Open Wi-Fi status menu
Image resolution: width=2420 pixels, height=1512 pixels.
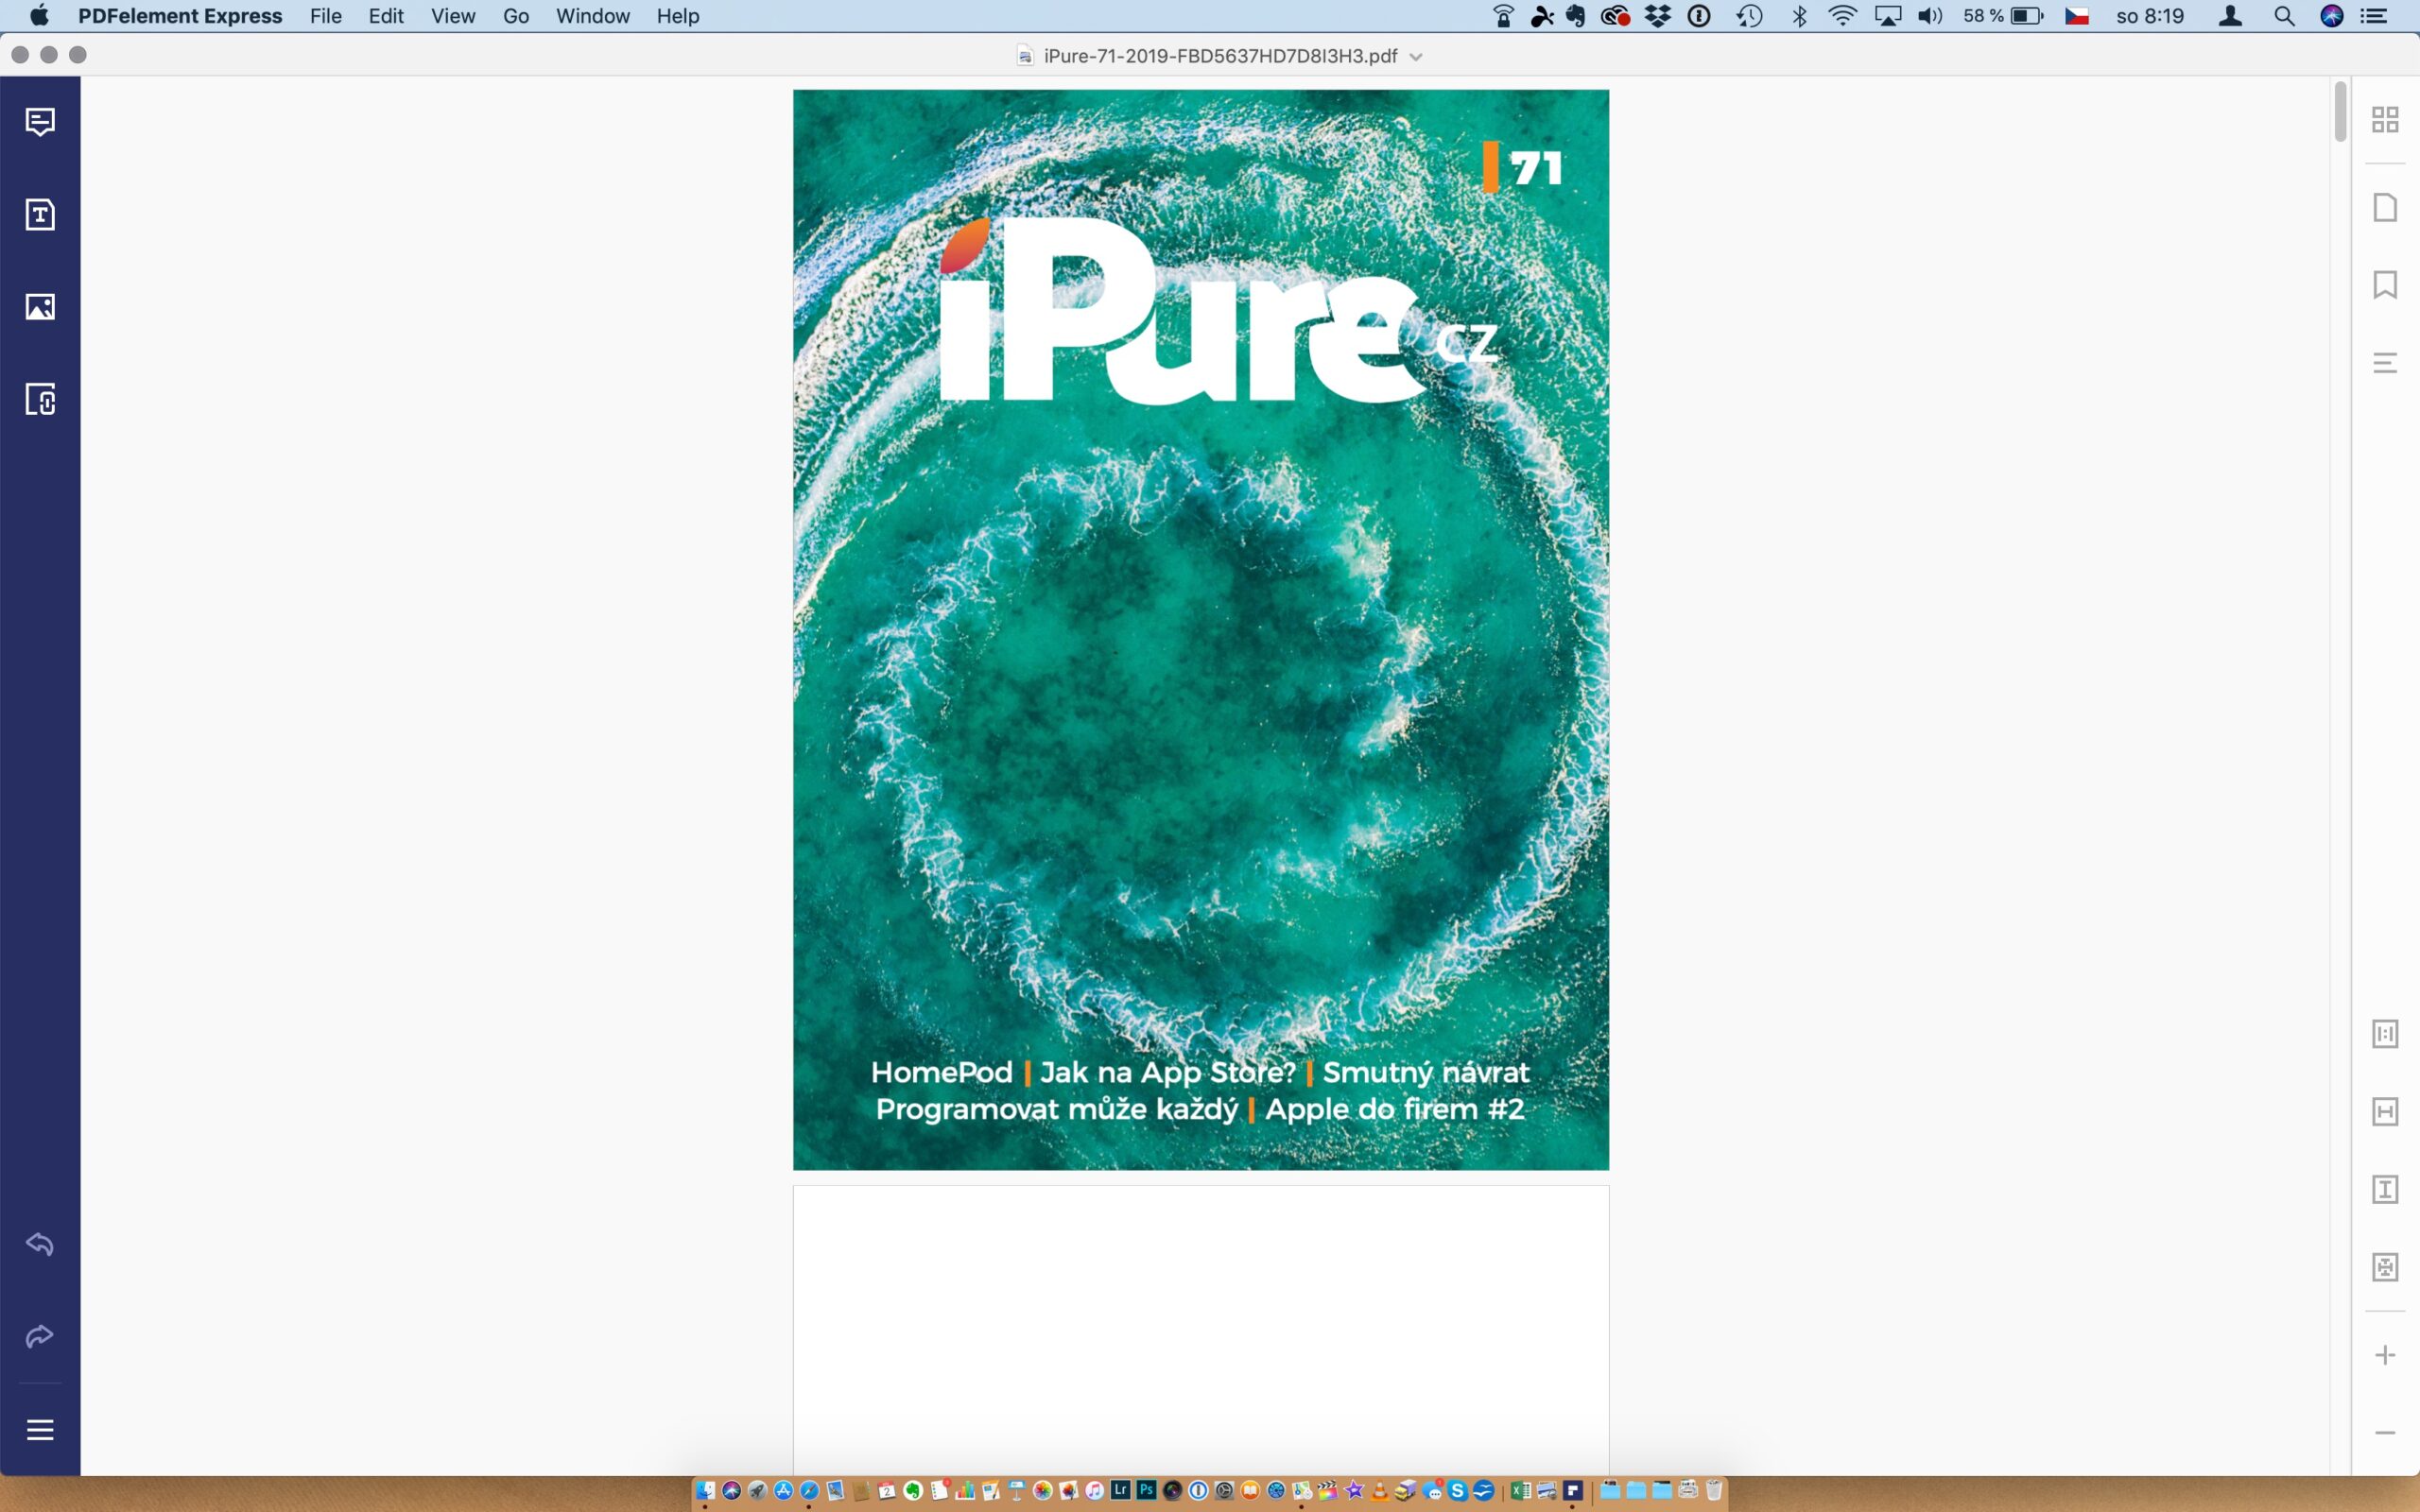point(1842,16)
